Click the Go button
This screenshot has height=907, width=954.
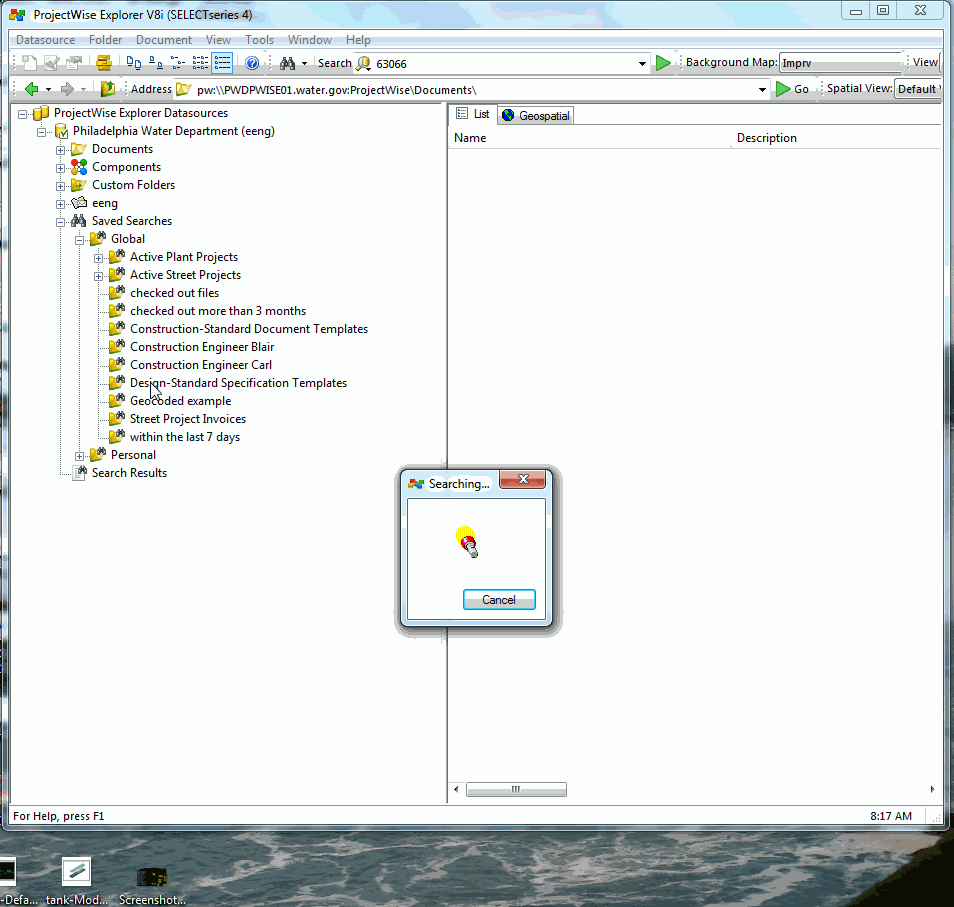point(793,89)
